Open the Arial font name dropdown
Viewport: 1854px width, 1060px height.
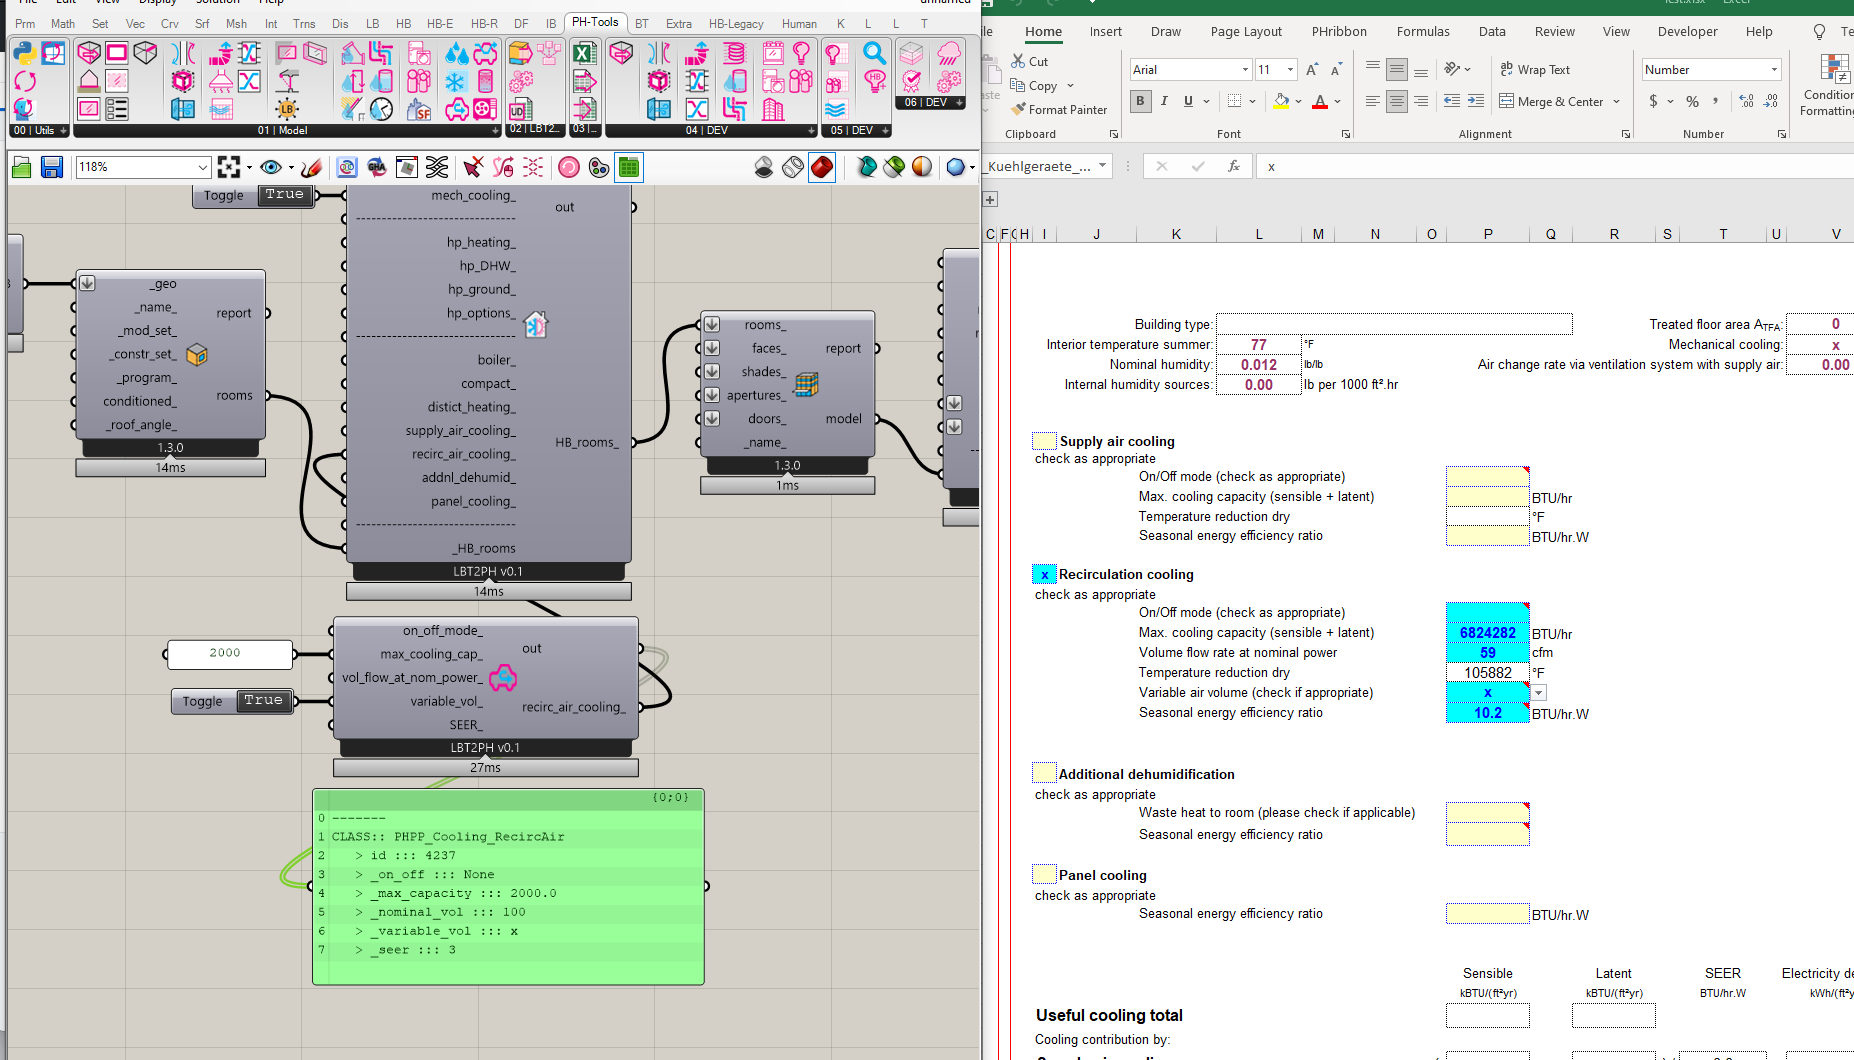pyautogui.click(x=1245, y=70)
